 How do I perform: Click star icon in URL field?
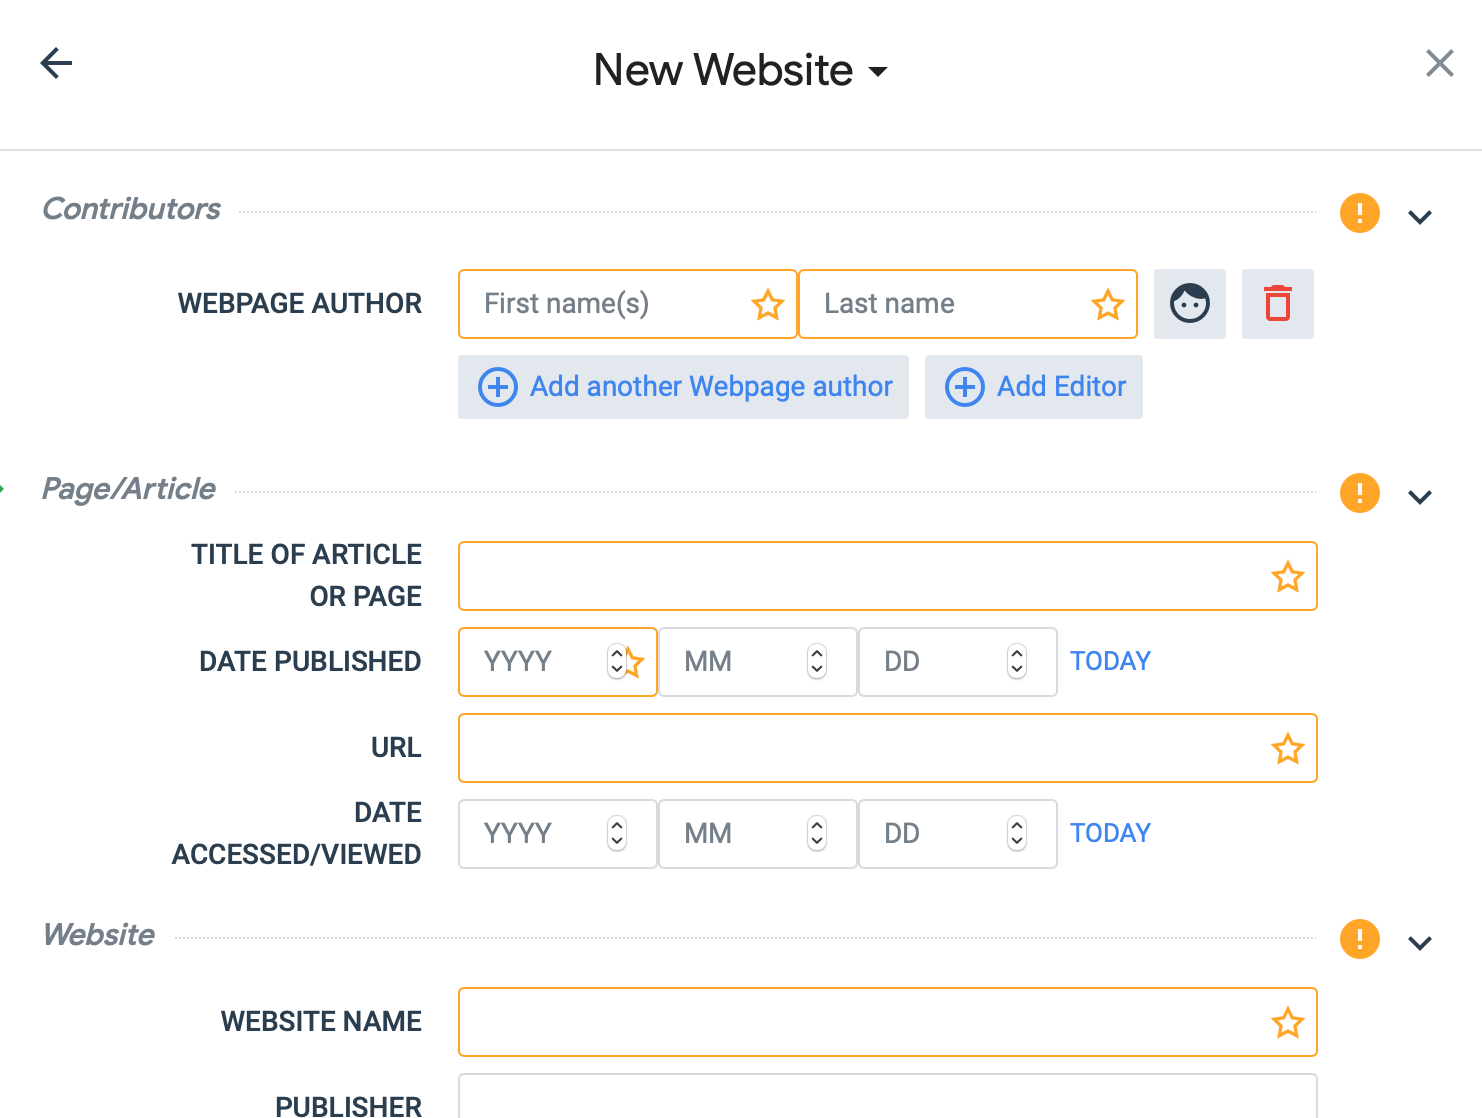(x=1287, y=749)
